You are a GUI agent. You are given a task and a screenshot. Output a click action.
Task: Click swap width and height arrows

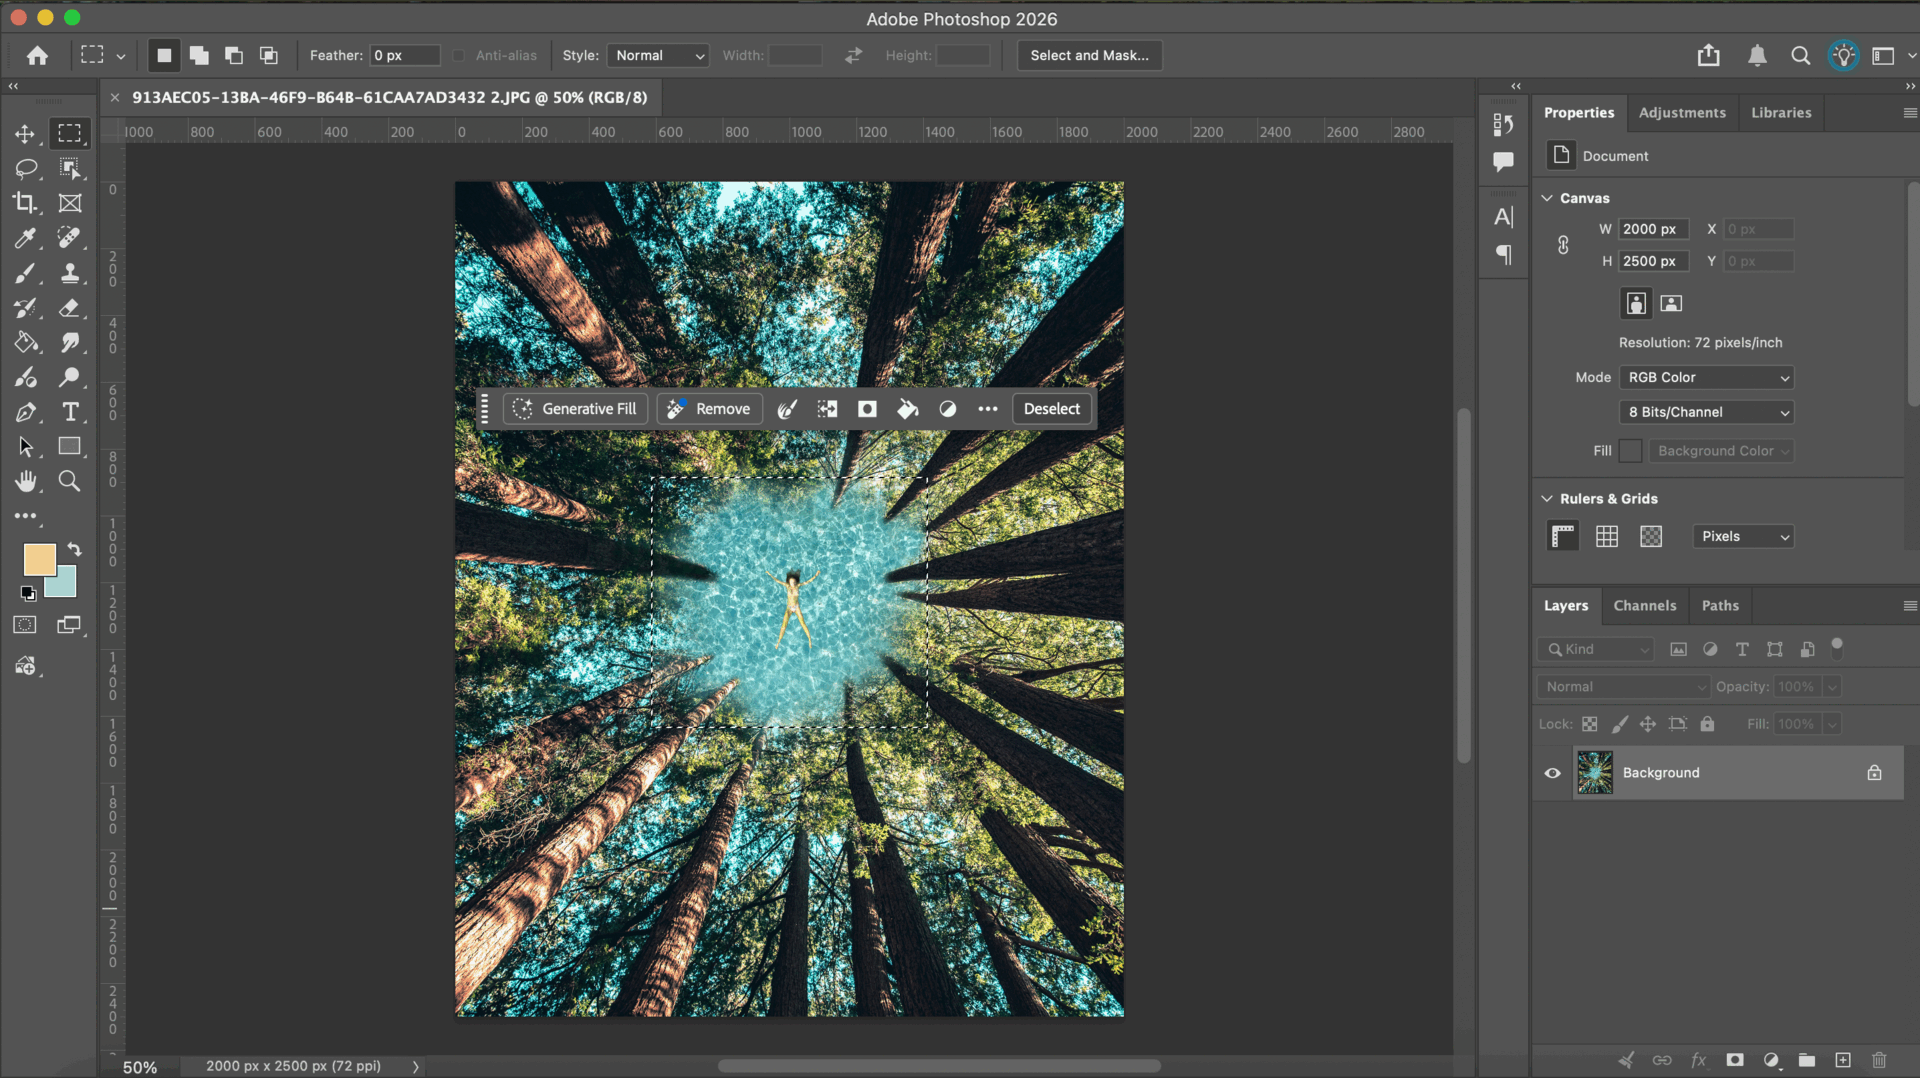853,56
